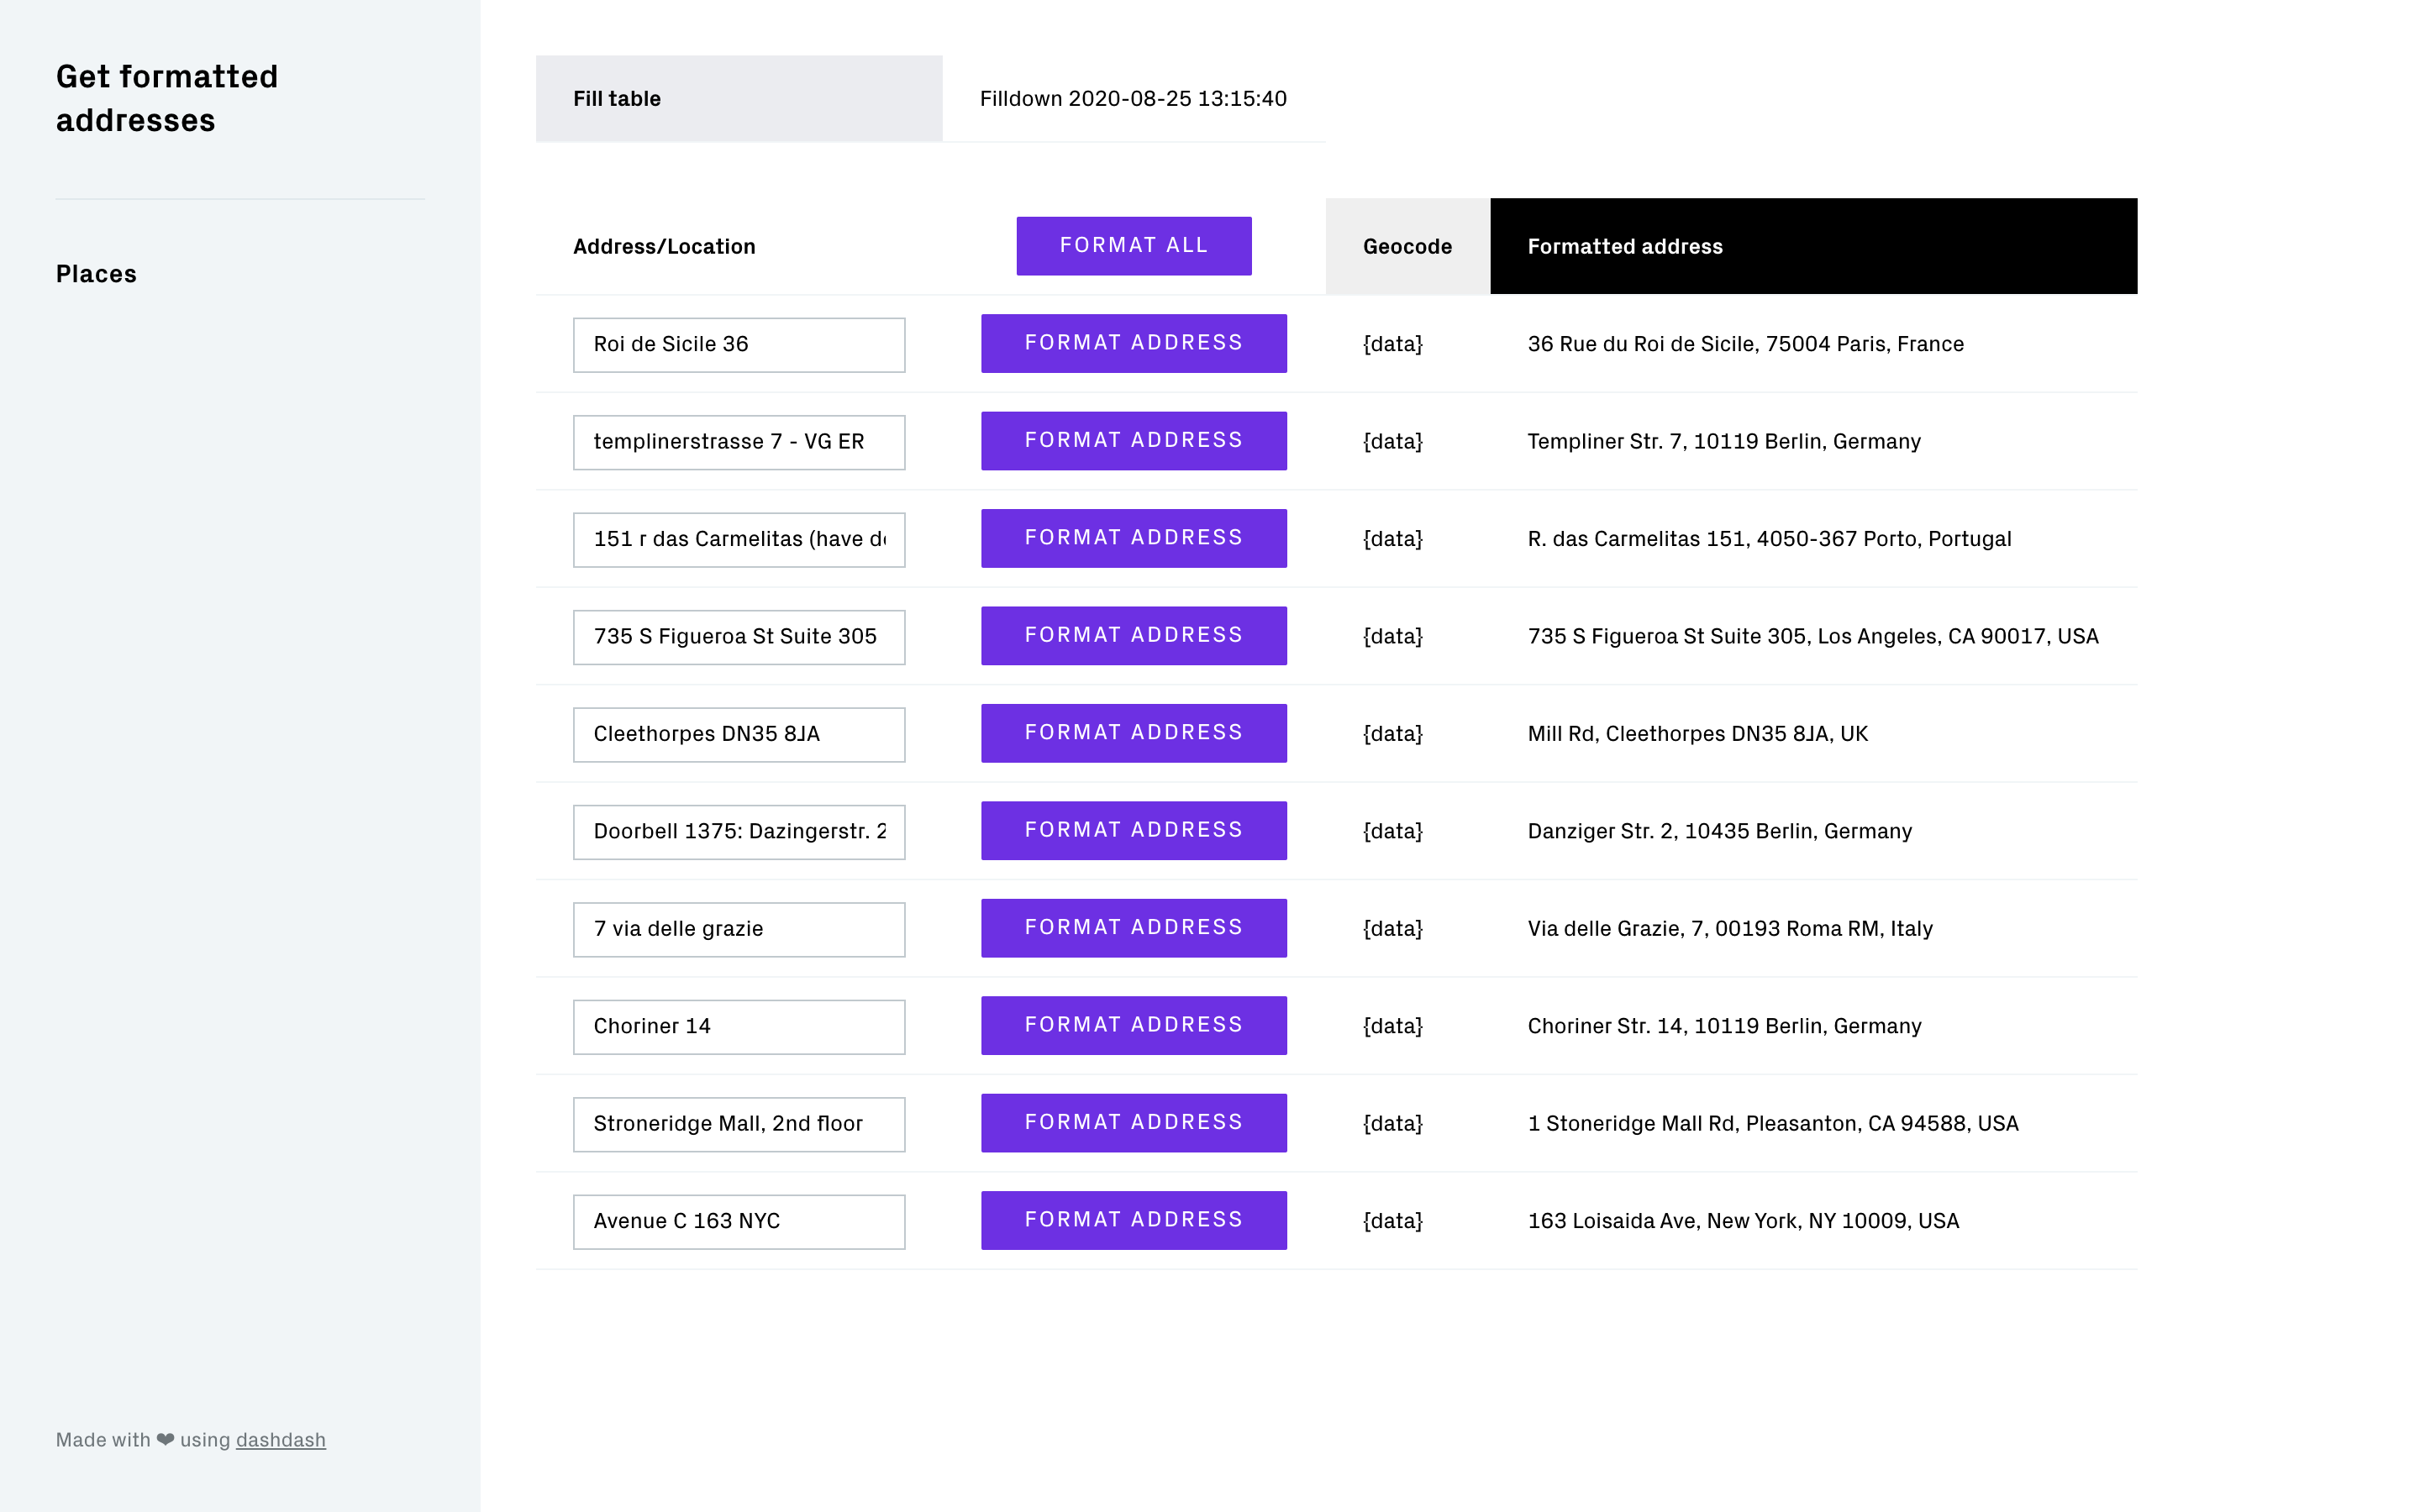Format the 151 r das Carmelitas address
The height and width of the screenshot is (1512, 2420).
1133,538
